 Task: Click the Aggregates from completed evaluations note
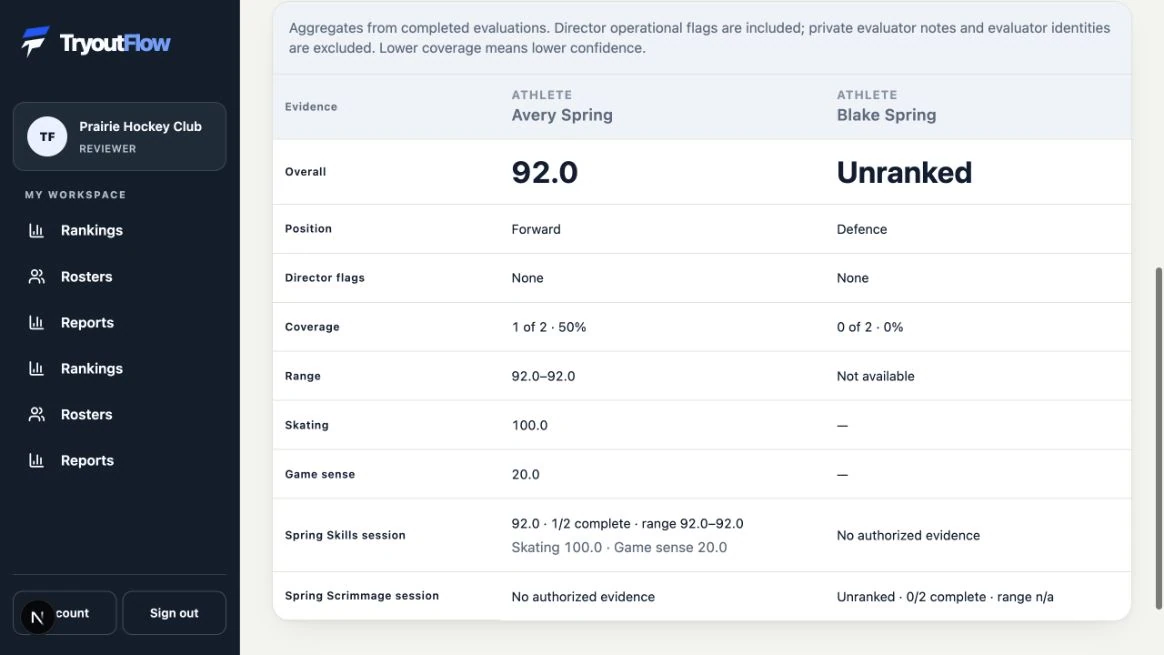(x=699, y=38)
